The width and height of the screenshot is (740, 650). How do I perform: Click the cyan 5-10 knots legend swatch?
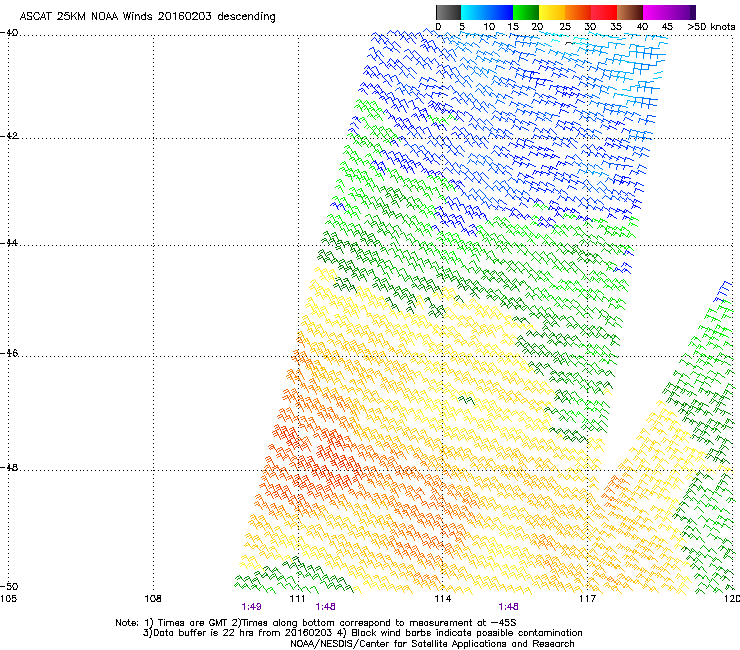(474, 12)
